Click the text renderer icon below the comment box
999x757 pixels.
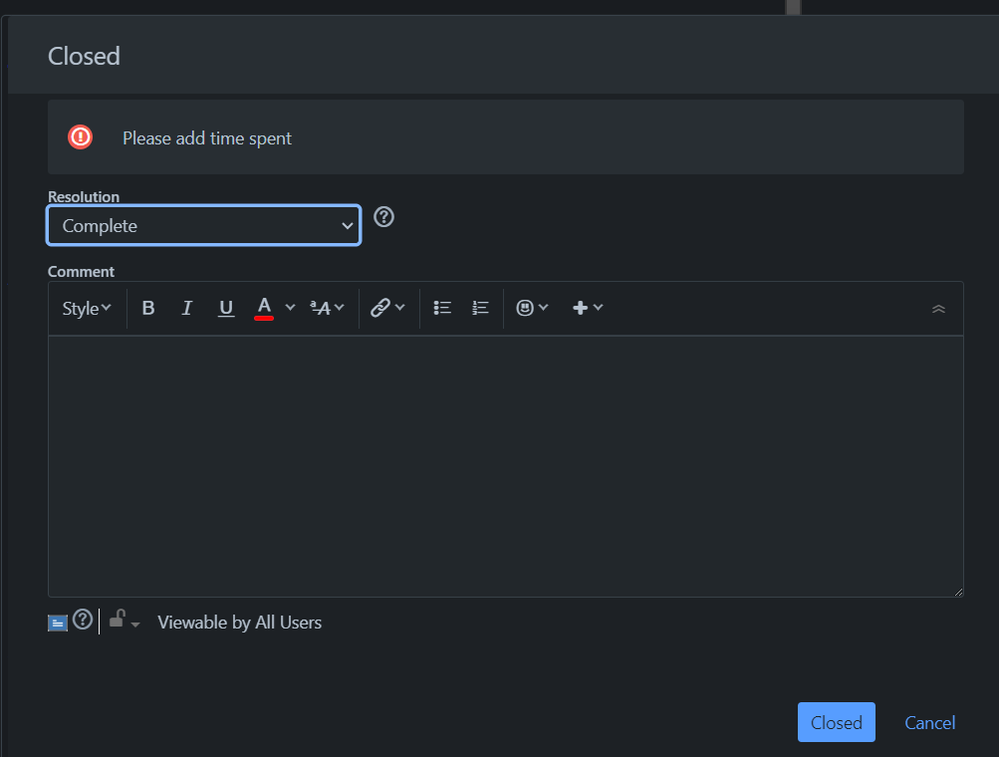[x=57, y=622]
